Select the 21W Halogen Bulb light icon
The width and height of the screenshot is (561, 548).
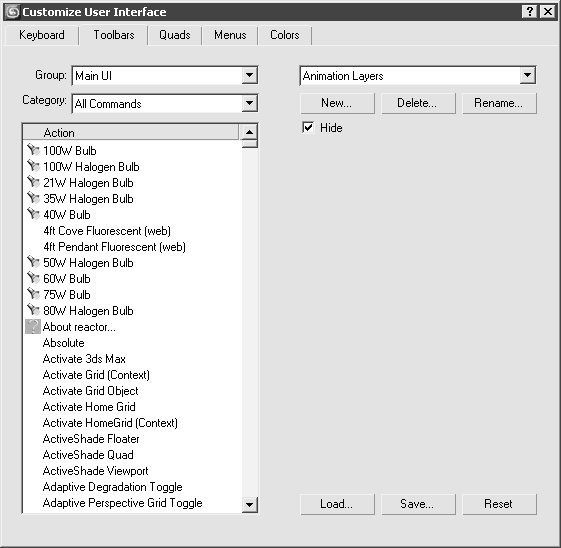33,182
